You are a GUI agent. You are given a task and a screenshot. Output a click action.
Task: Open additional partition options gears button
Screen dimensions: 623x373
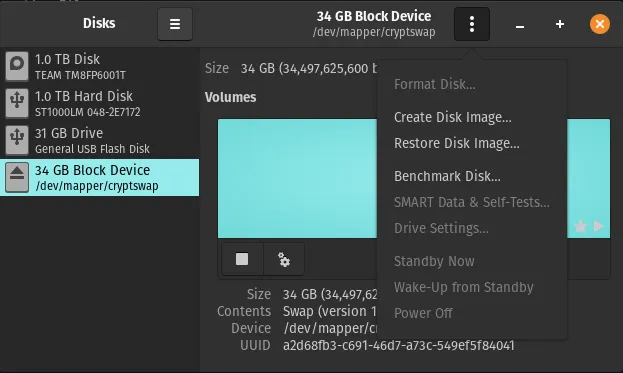[x=284, y=259]
